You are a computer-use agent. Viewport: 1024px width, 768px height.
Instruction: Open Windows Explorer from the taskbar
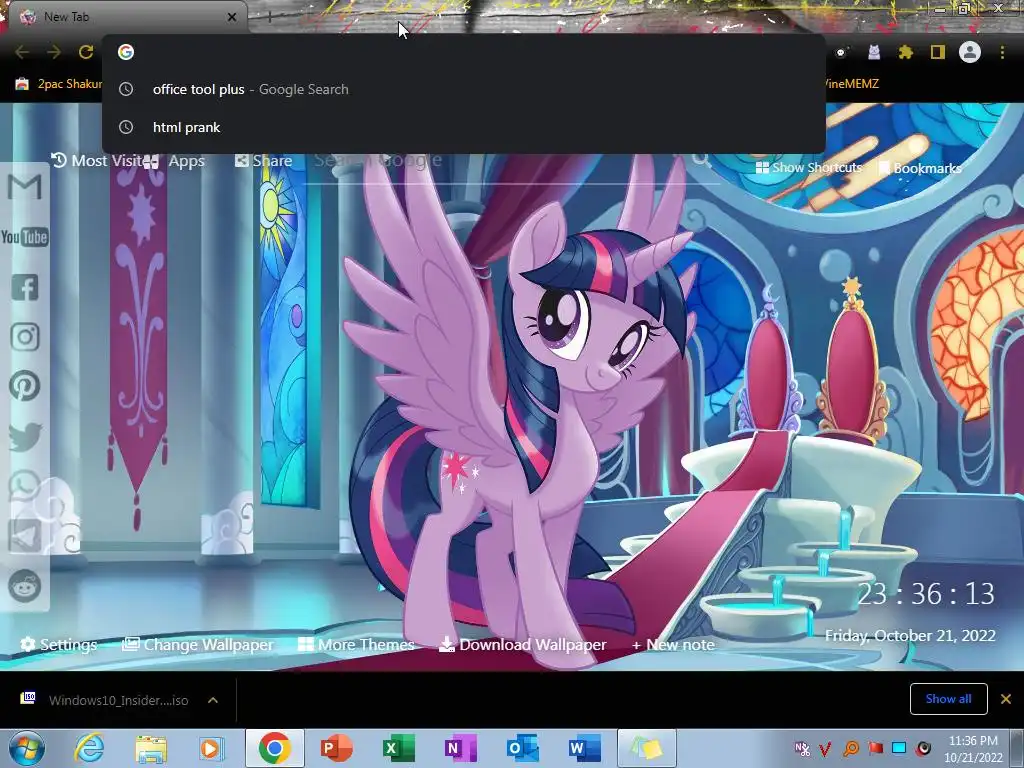point(151,748)
